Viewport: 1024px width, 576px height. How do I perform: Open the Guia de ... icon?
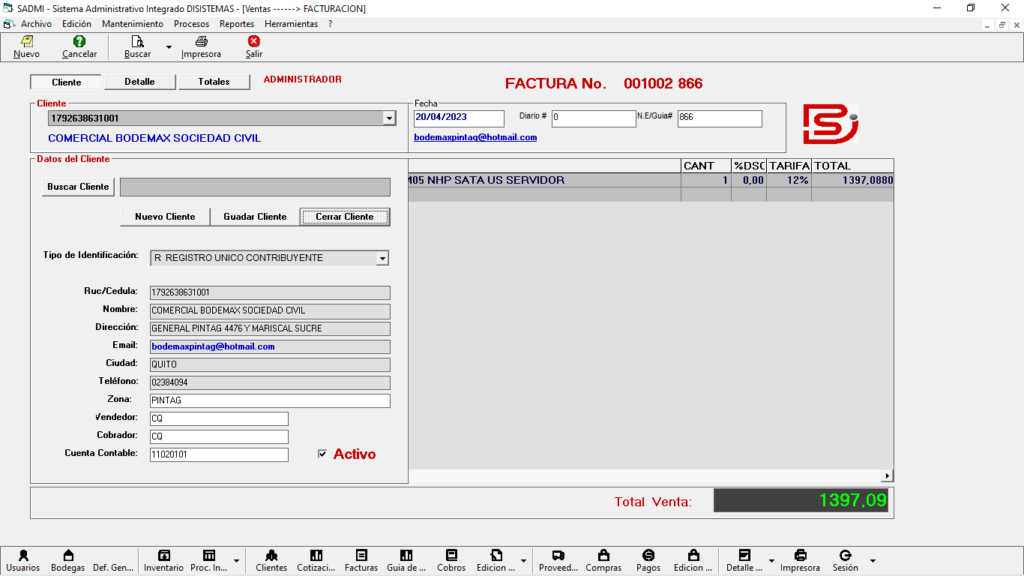406,555
